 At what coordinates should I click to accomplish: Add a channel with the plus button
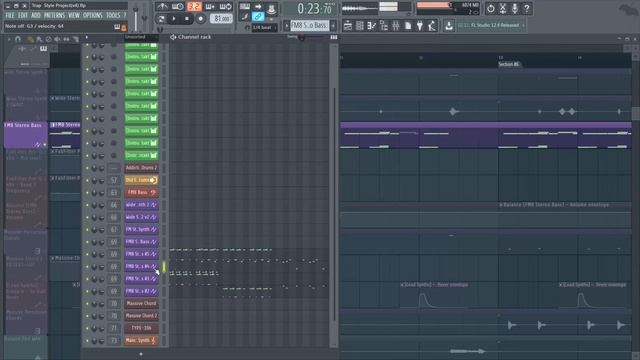click(141, 354)
